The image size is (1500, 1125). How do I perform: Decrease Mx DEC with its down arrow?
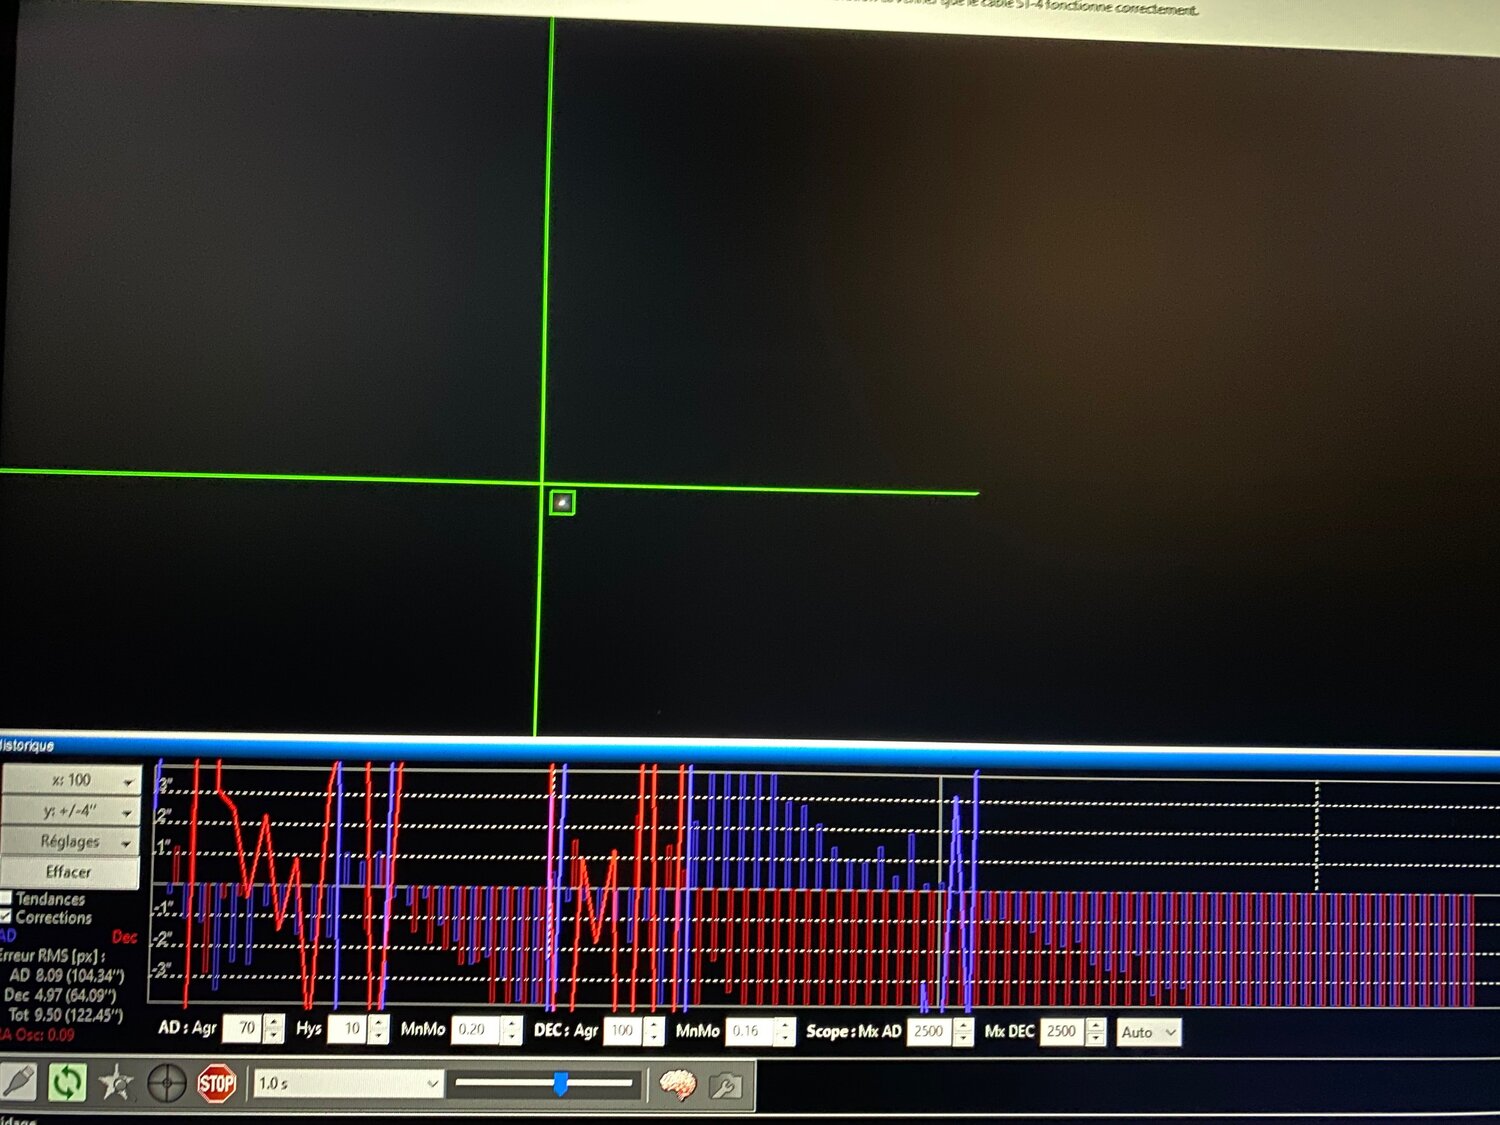click(x=1097, y=1038)
